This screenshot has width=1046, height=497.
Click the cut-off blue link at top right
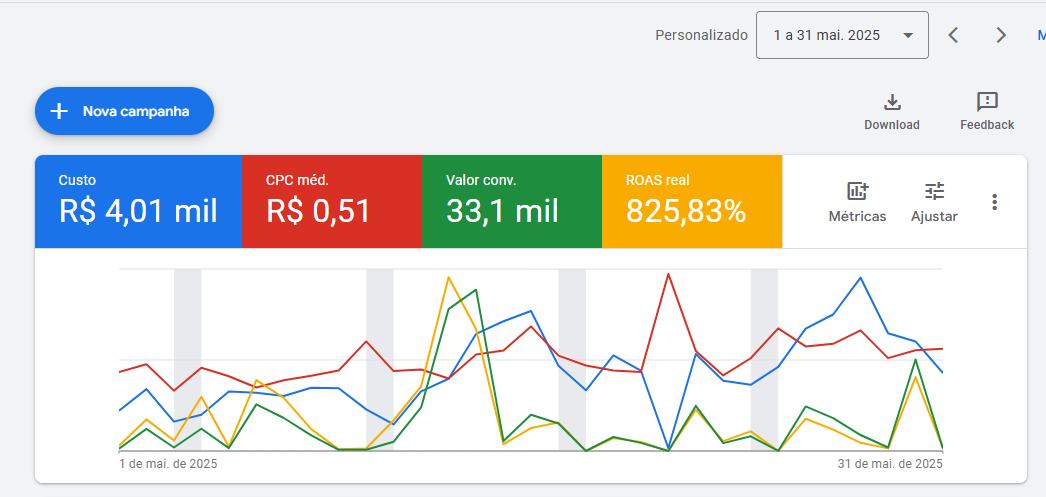[1041, 36]
